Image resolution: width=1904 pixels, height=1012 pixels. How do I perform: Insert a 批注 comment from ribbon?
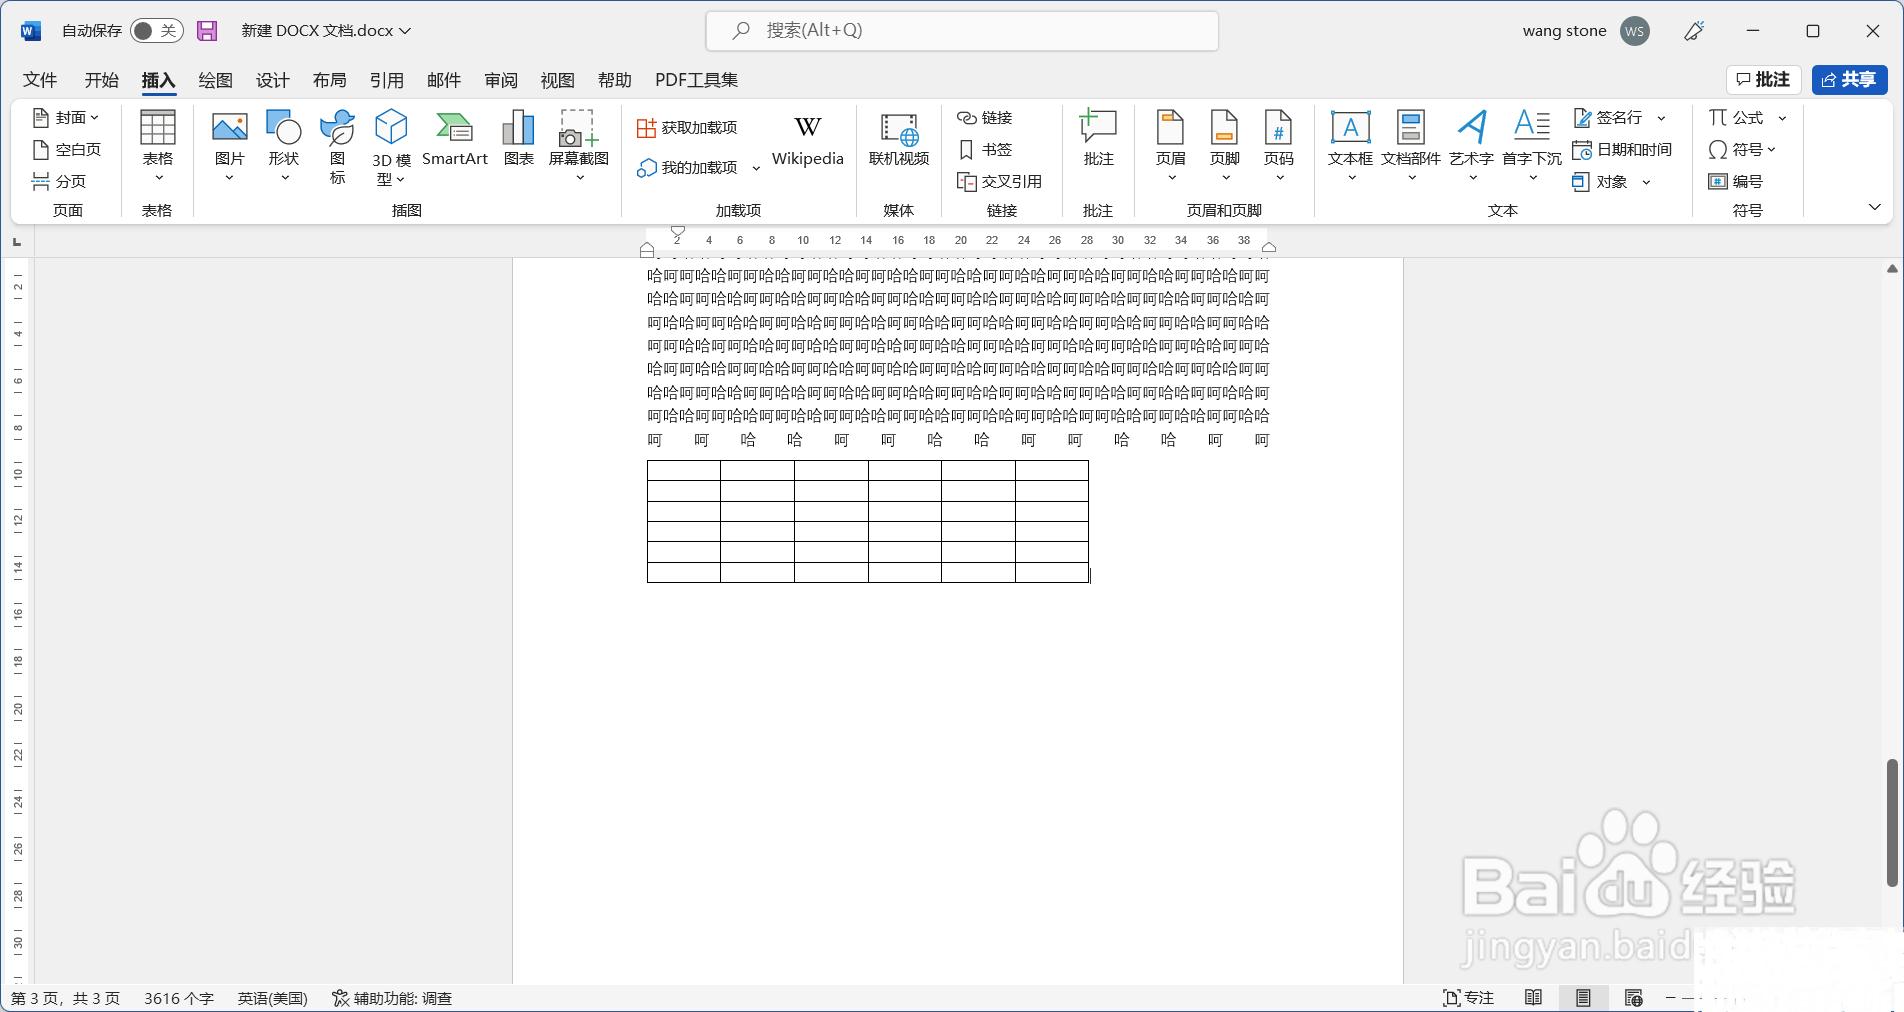tap(1098, 138)
